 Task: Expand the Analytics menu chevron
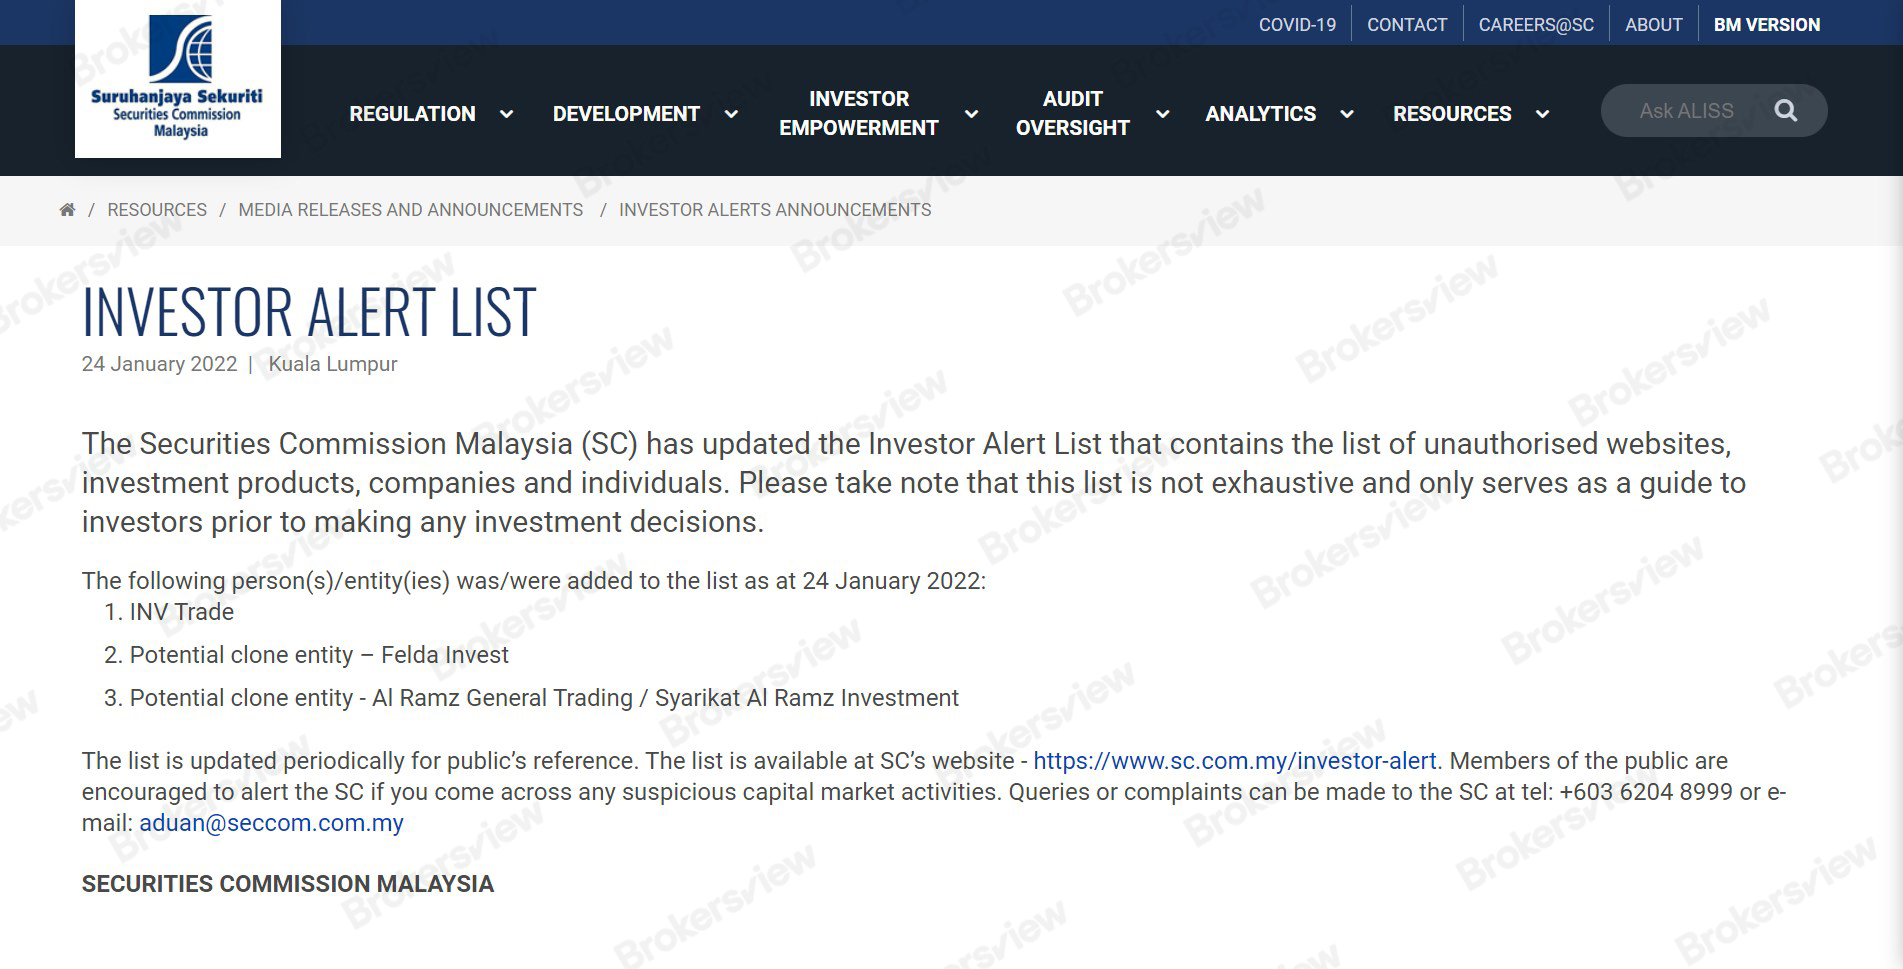point(1347,114)
